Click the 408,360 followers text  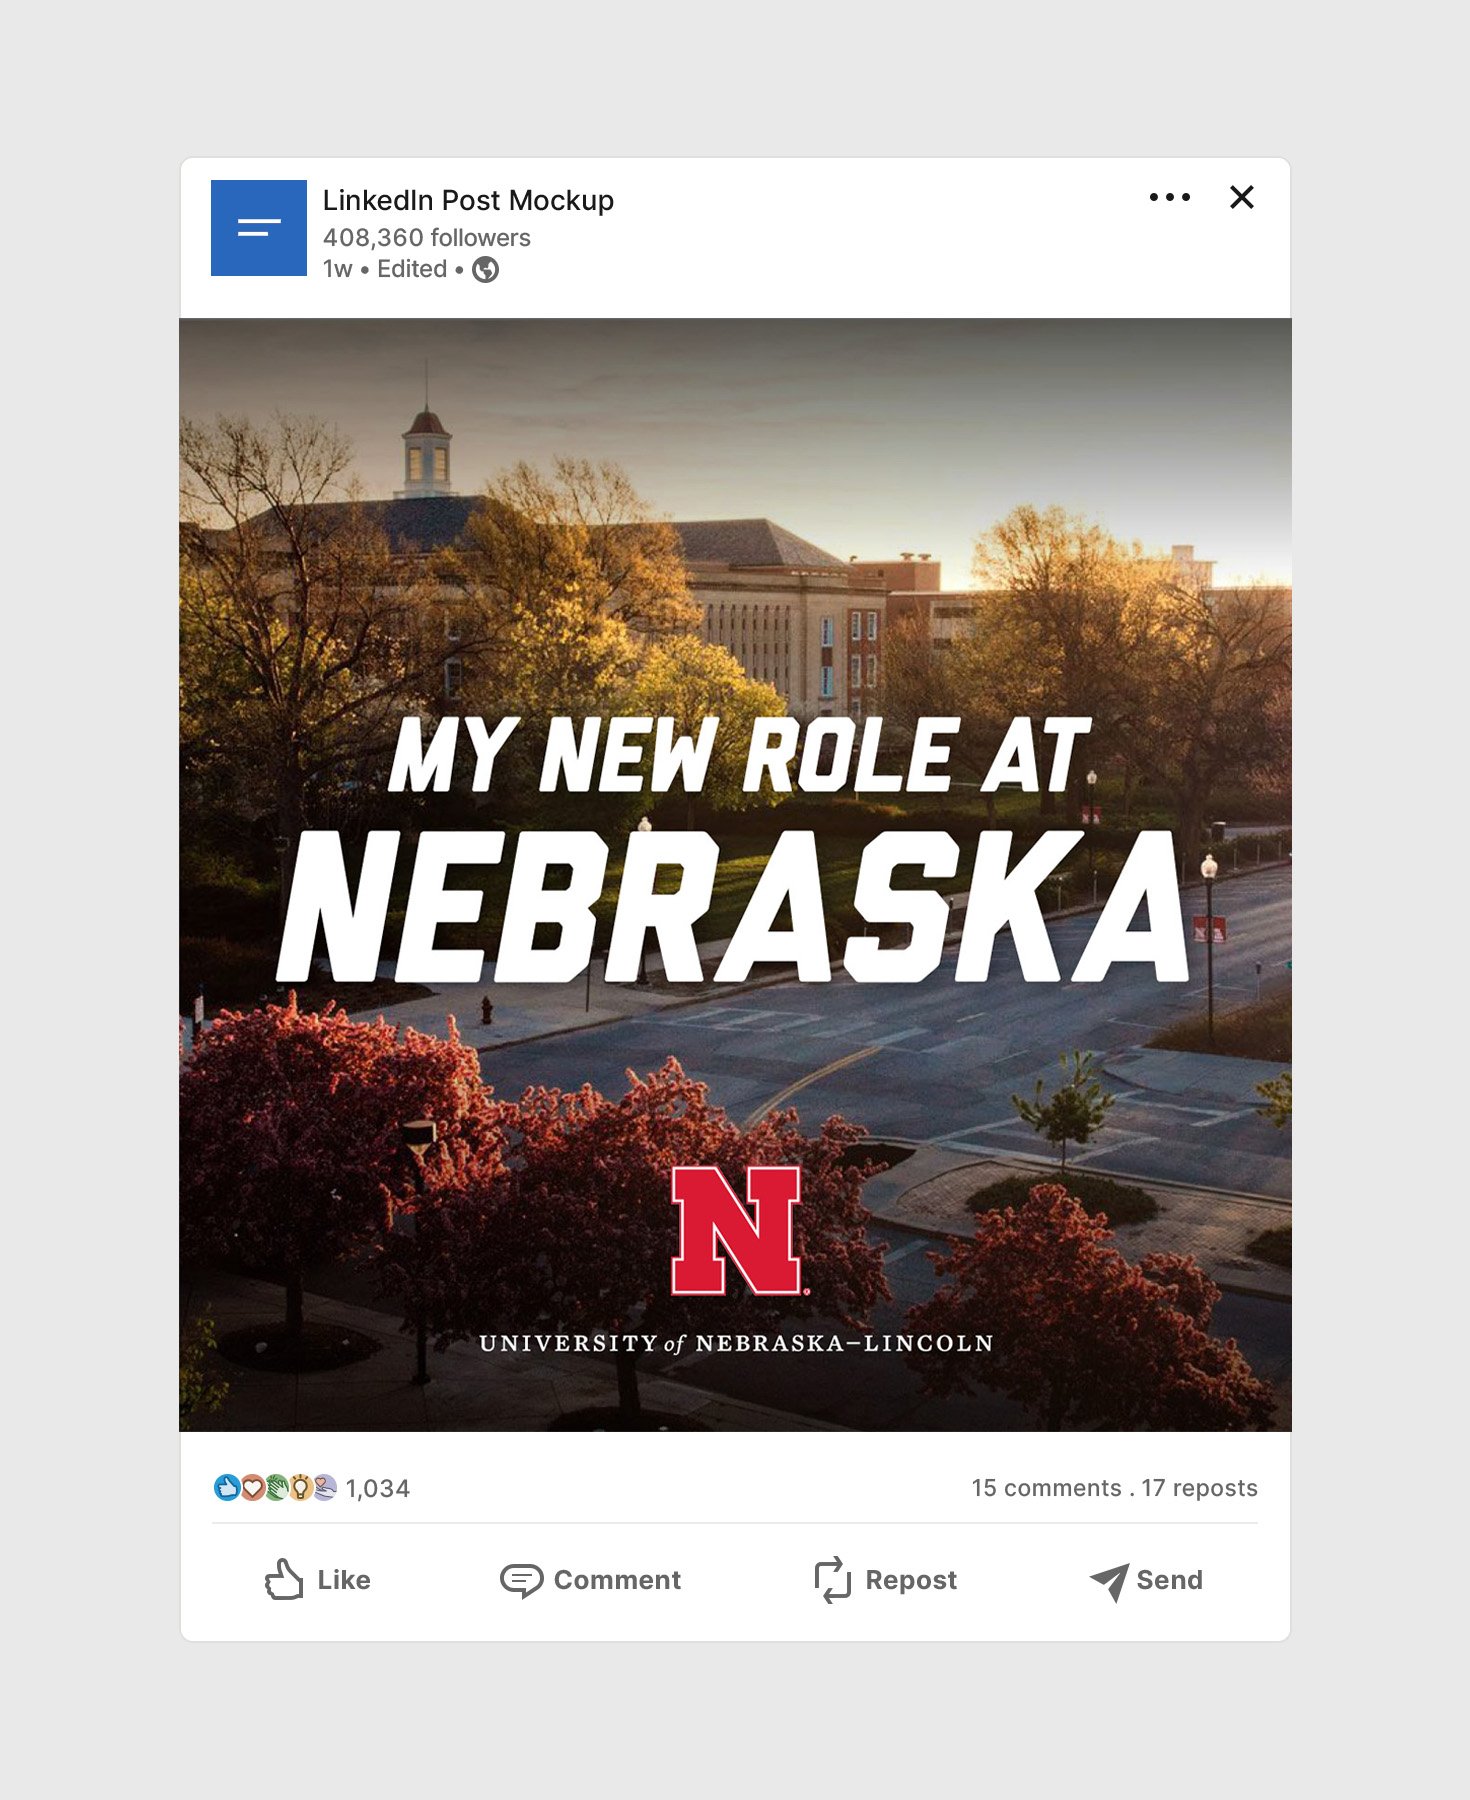point(427,238)
